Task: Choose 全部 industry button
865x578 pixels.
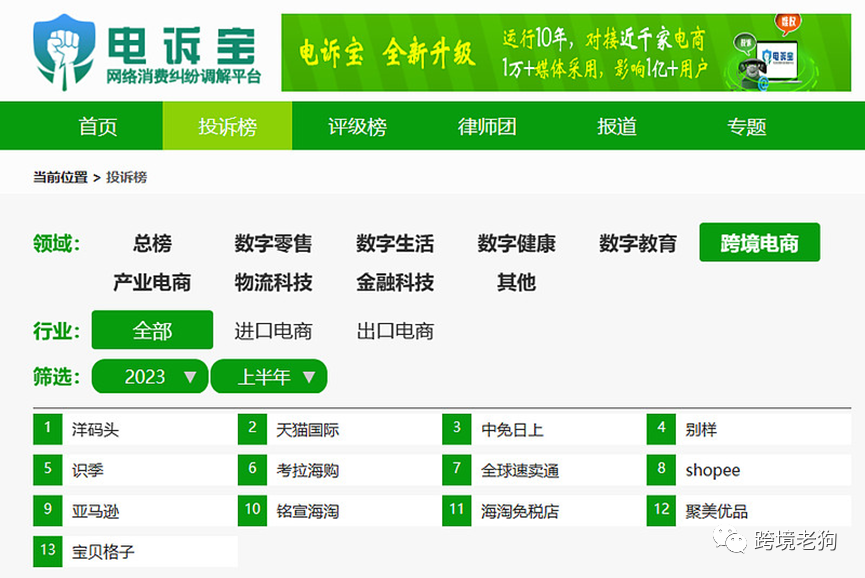Action: [x=152, y=330]
